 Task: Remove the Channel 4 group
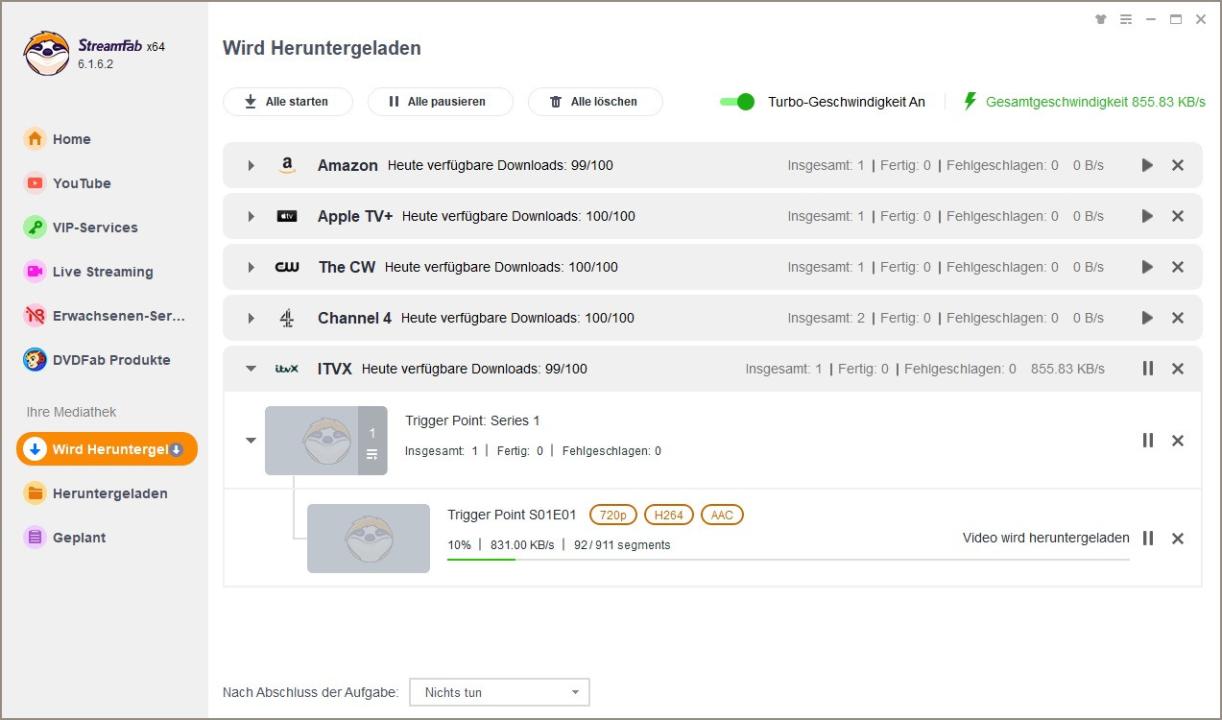[x=1178, y=318]
